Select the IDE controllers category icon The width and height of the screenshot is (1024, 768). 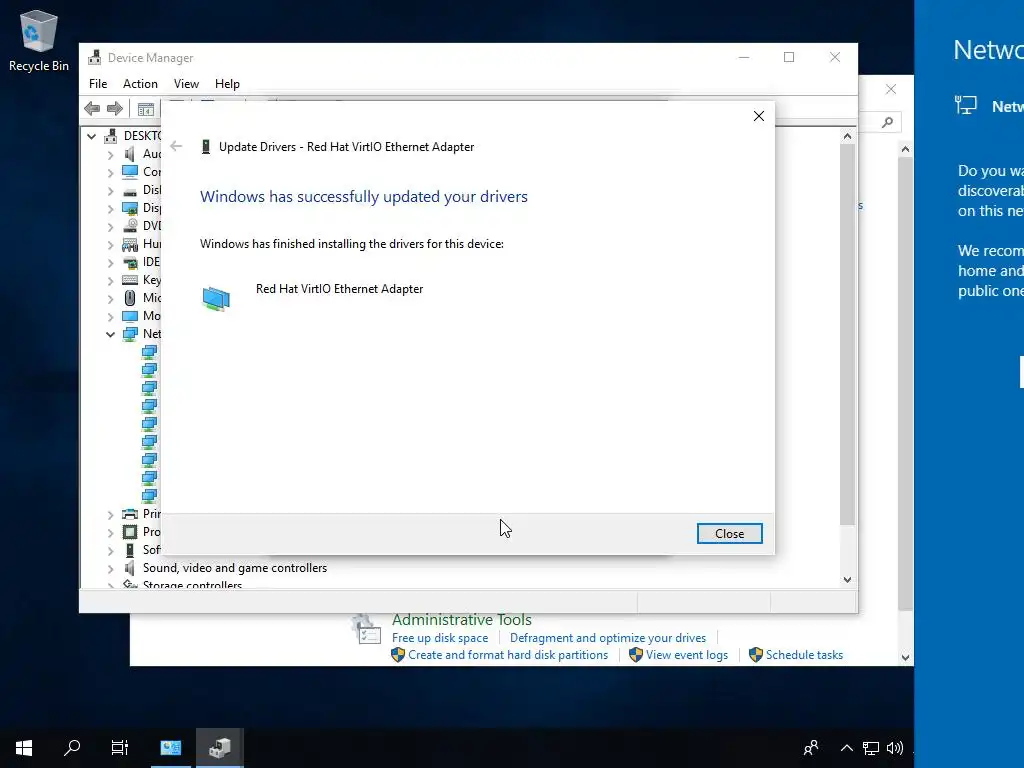click(130, 262)
